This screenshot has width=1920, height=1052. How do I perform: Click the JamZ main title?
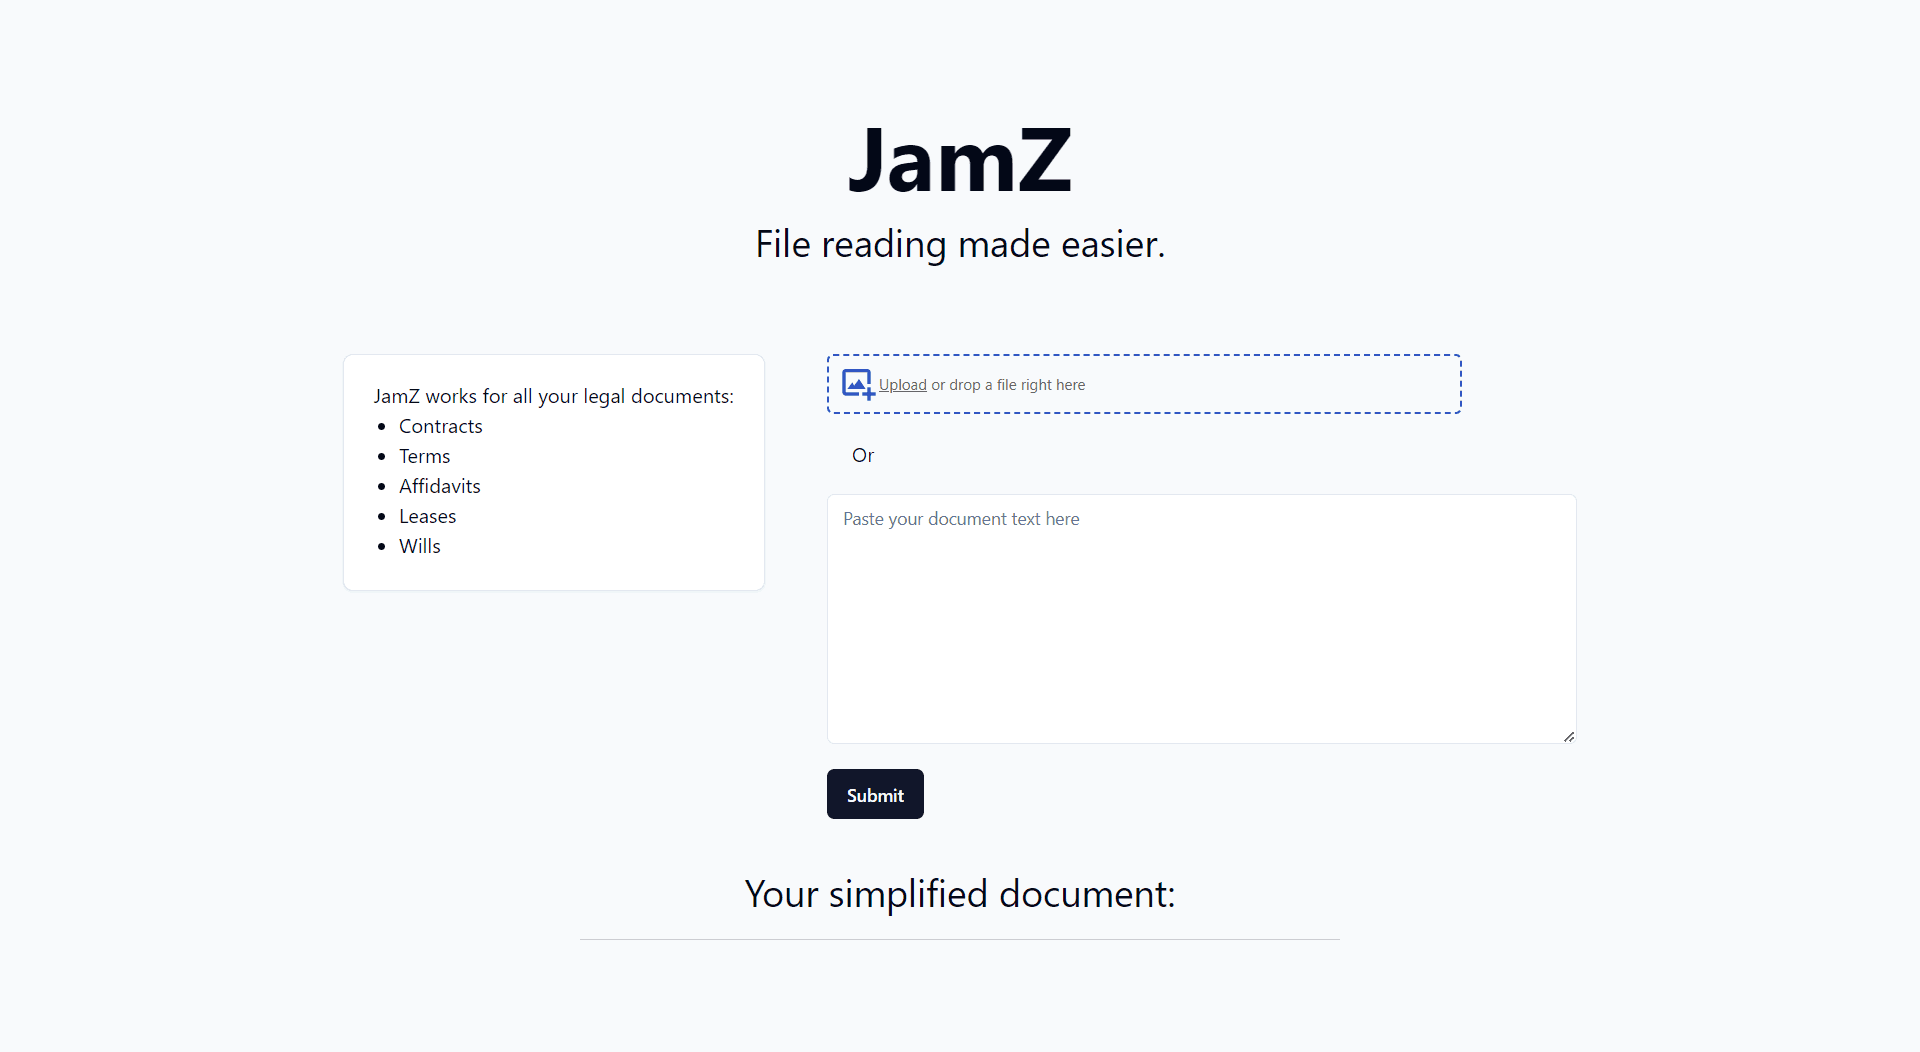click(959, 160)
